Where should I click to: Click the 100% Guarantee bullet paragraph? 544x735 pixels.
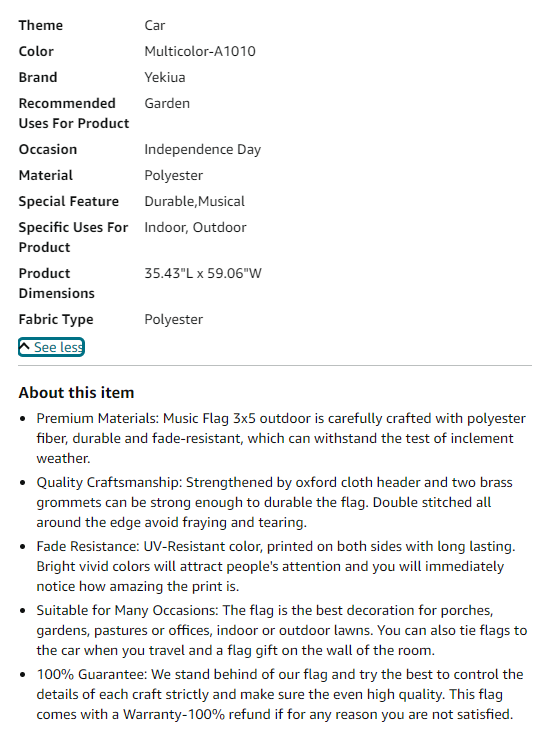[x=280, y=694]
